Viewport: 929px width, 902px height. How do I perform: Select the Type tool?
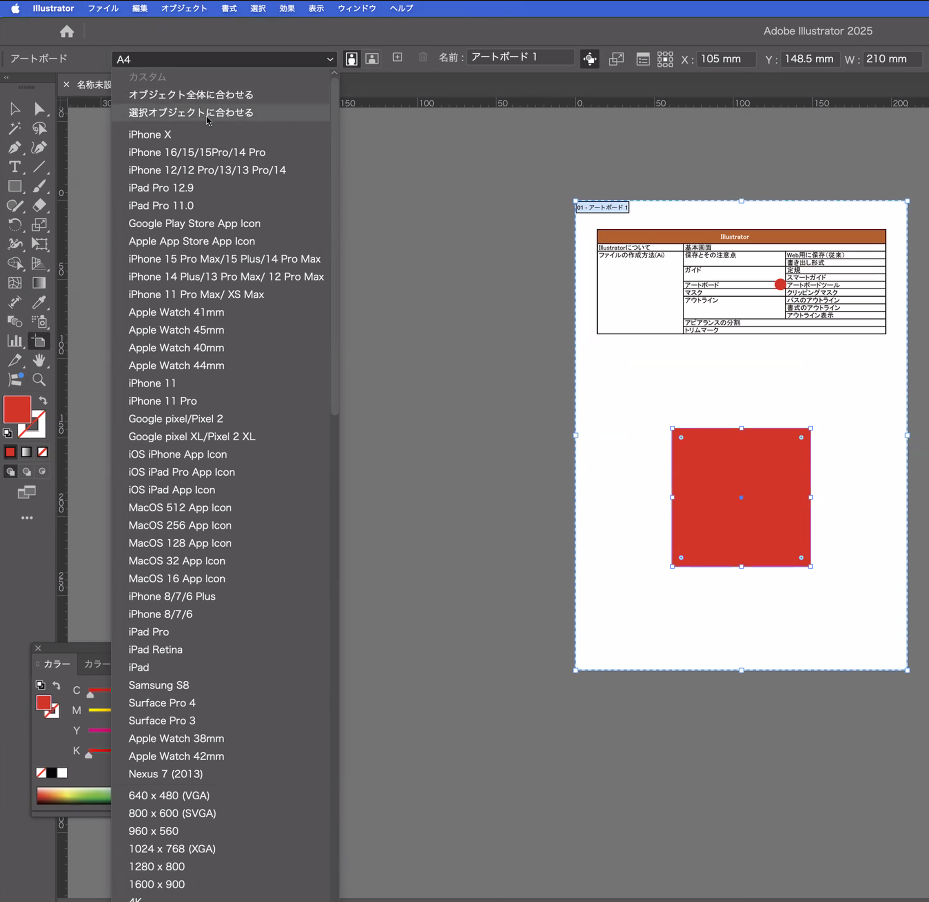pyautogui.click(x=15, y=167)
